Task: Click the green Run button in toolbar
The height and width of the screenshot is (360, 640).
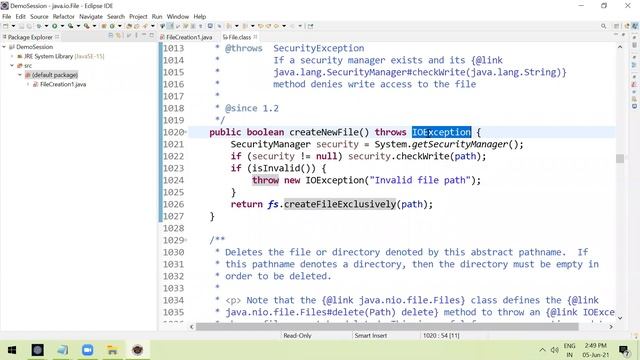Action: [x=54, y=26]
